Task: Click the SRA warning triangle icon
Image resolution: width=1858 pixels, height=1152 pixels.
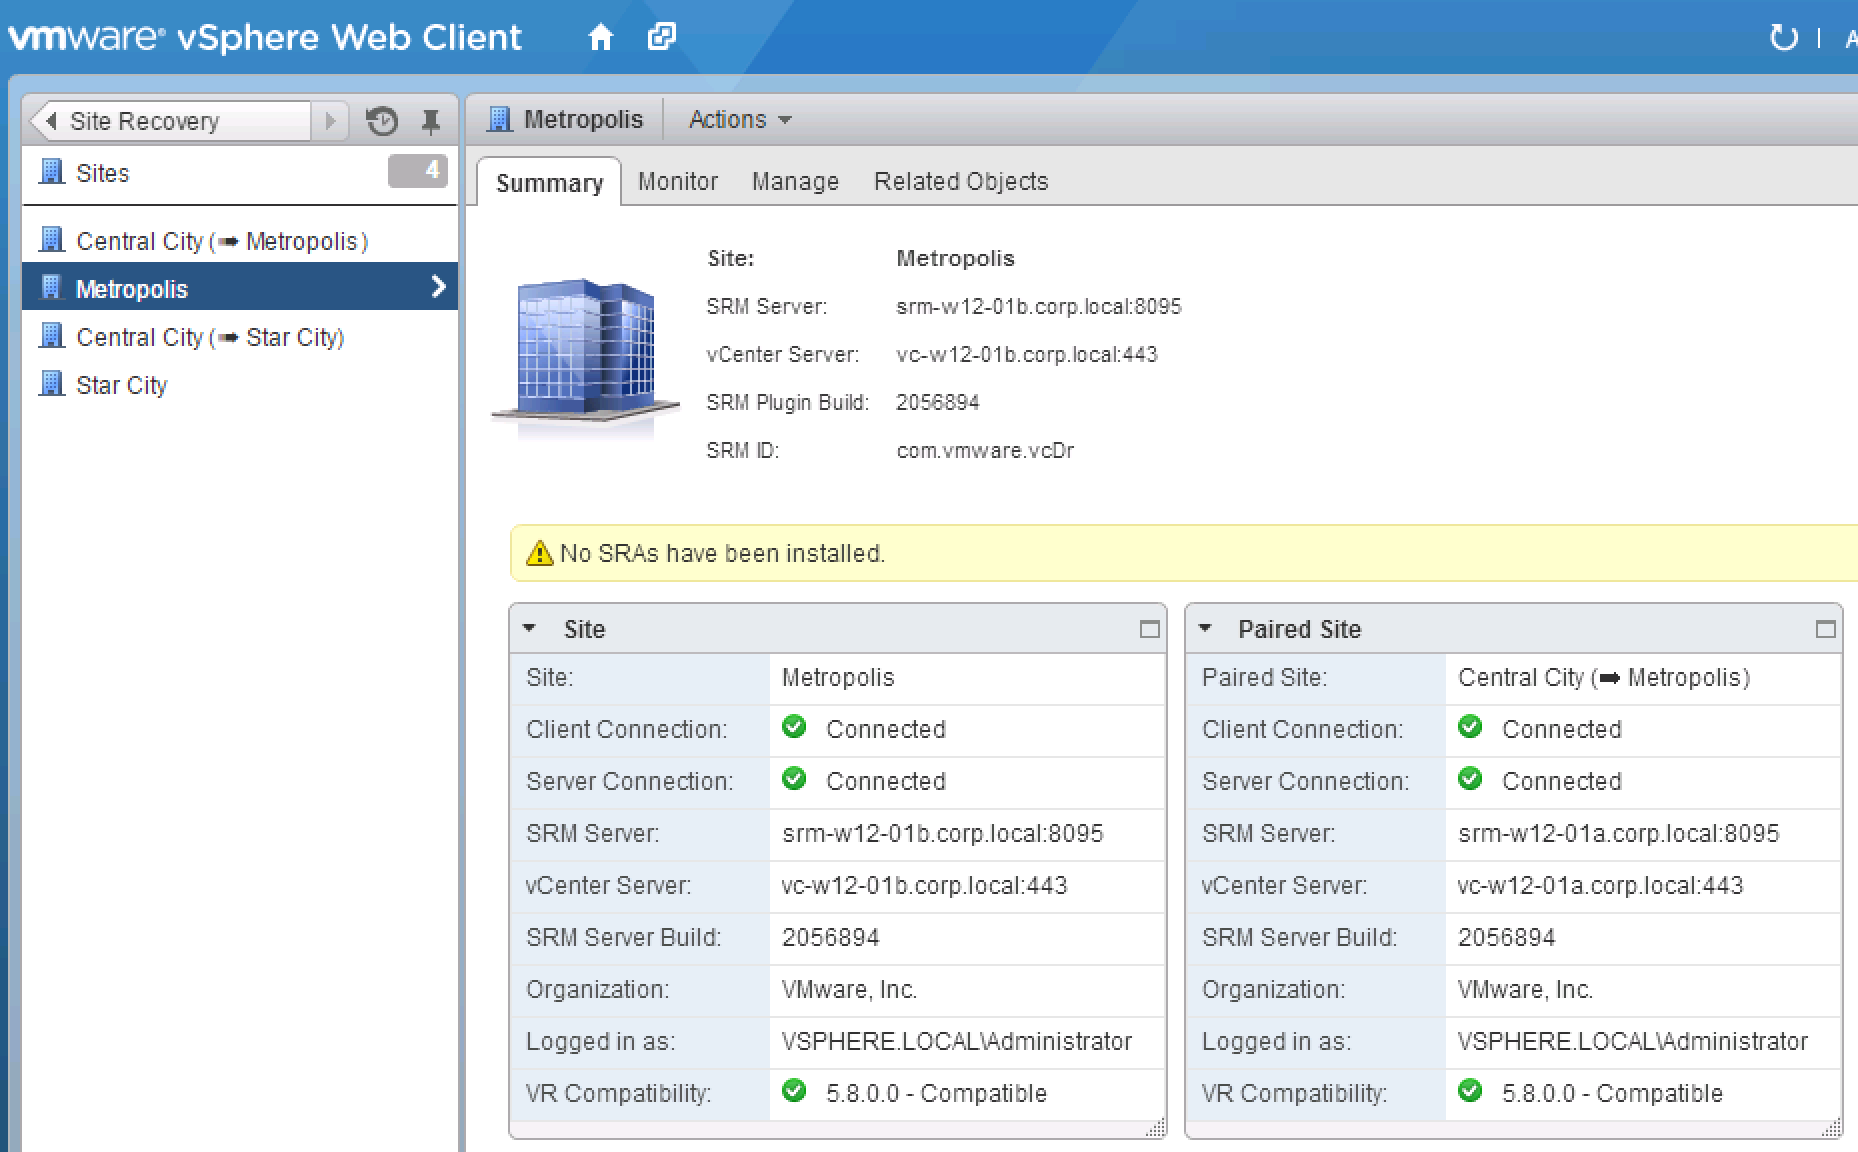Action: [539, 553]
